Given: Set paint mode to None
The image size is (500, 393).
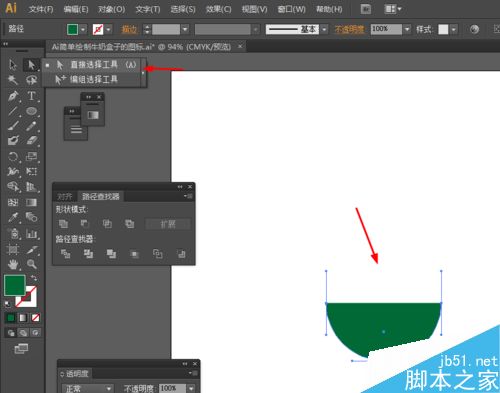Looking at the screenshot, I should (35, 318).
